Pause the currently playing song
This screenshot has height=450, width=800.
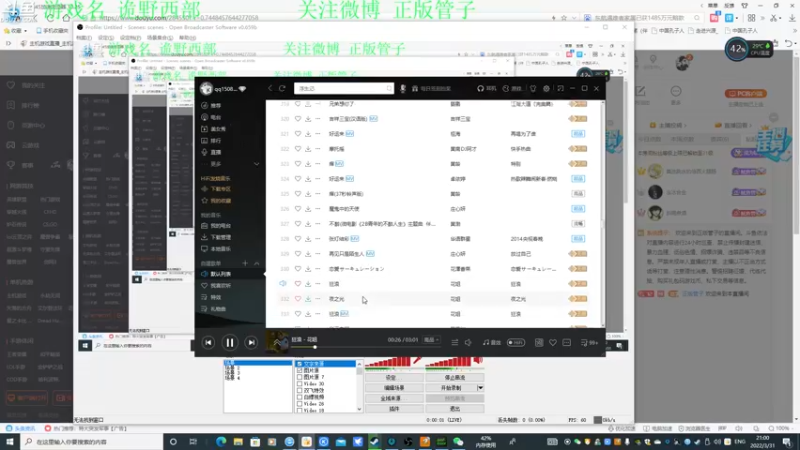click(230, 343)
